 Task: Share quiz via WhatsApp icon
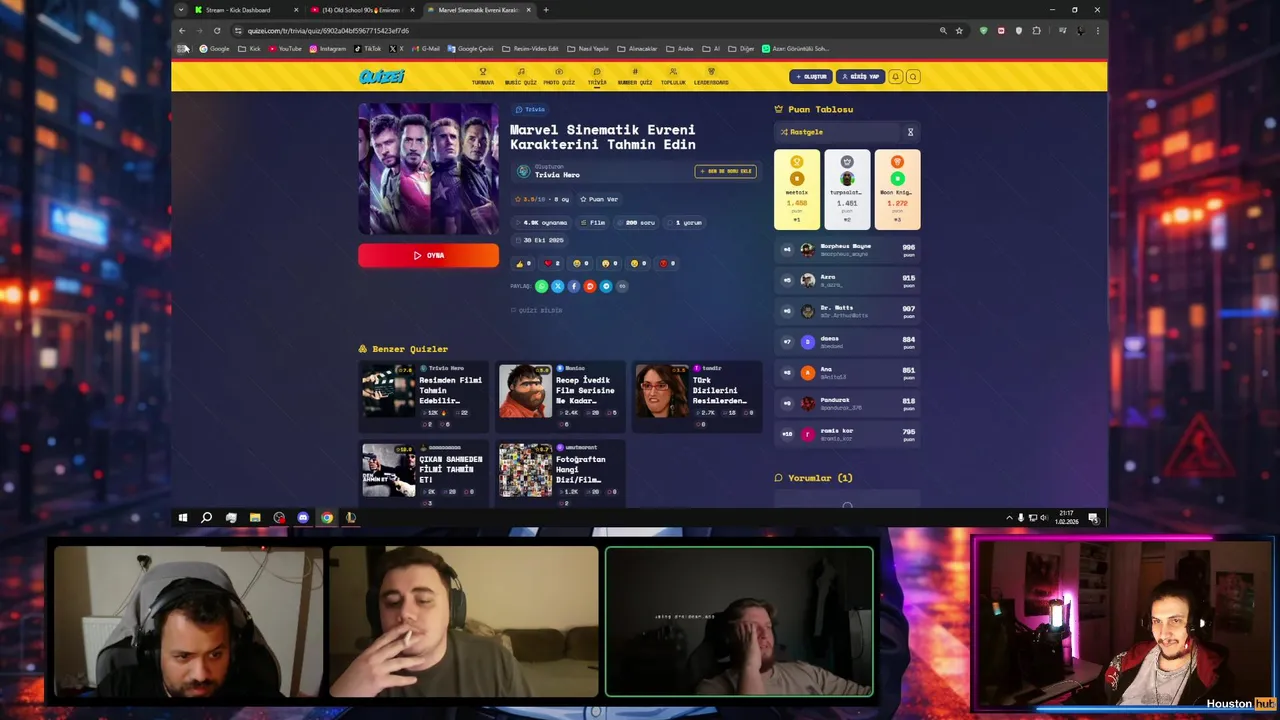(541, 286)
